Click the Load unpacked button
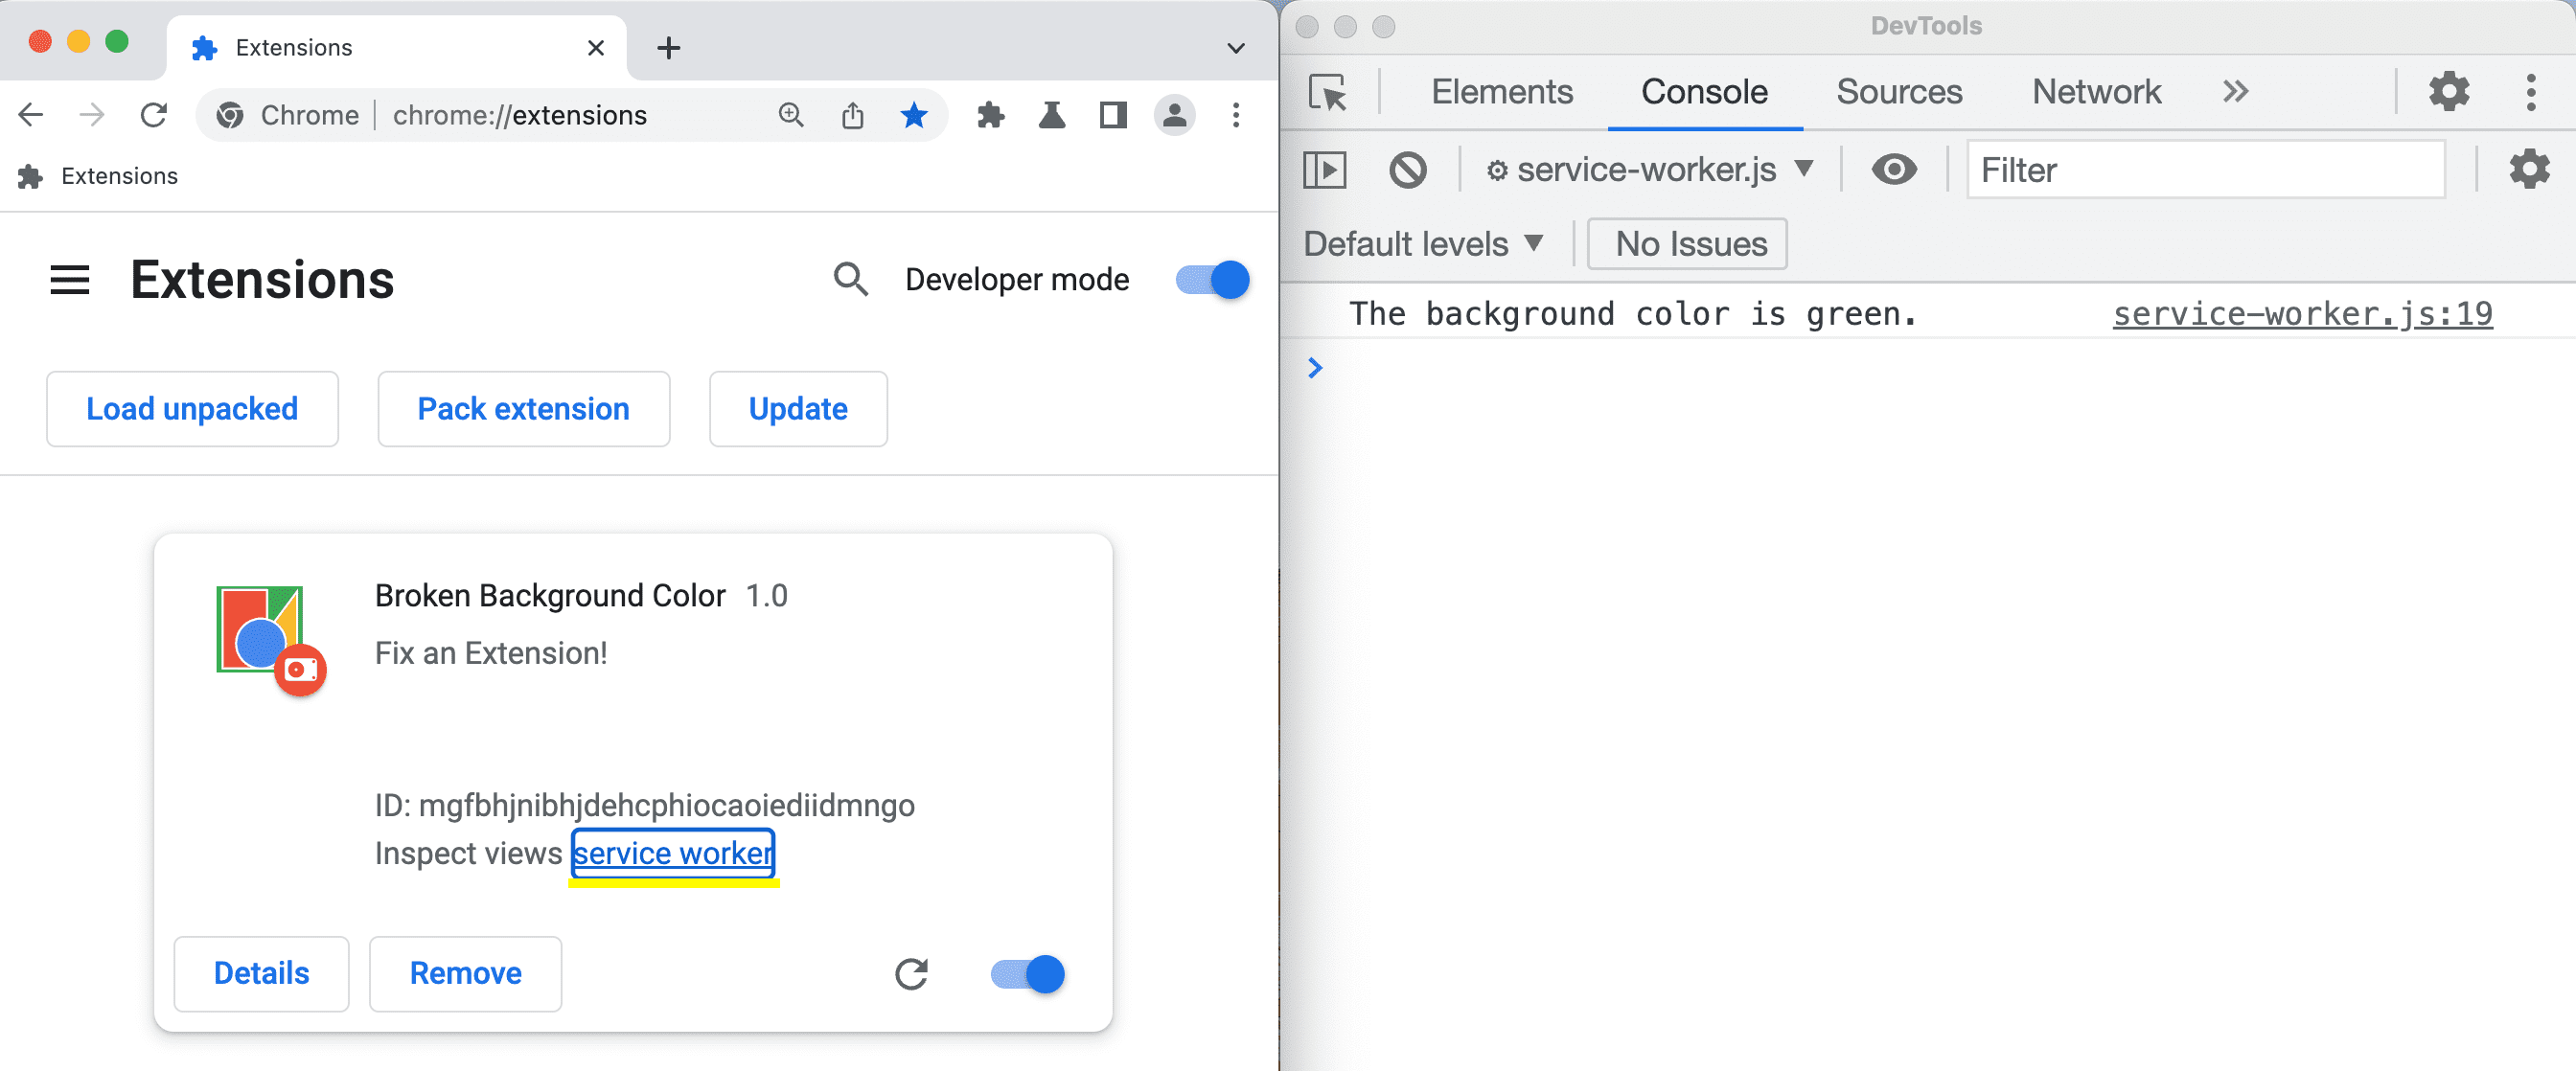The width and height of the screenshot is (2576, 1071). point(191,407)
